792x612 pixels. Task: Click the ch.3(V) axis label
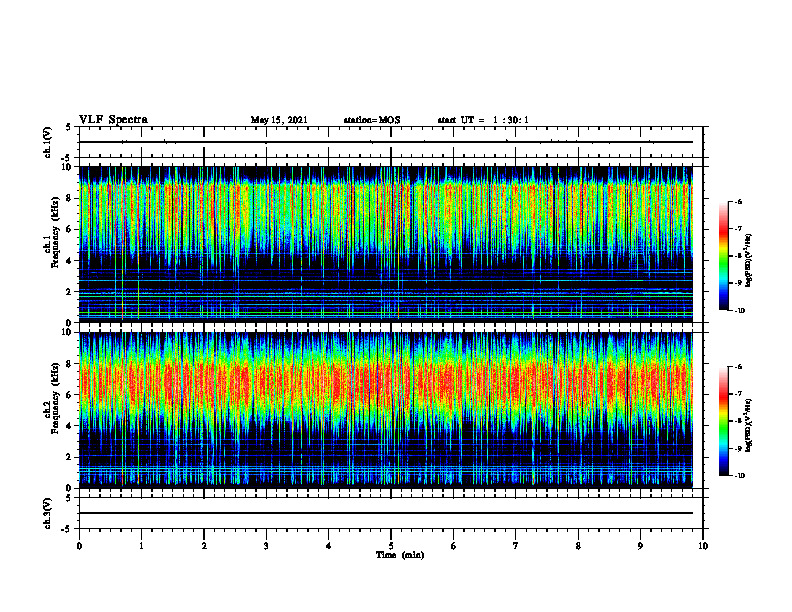[x=48, y=513]
